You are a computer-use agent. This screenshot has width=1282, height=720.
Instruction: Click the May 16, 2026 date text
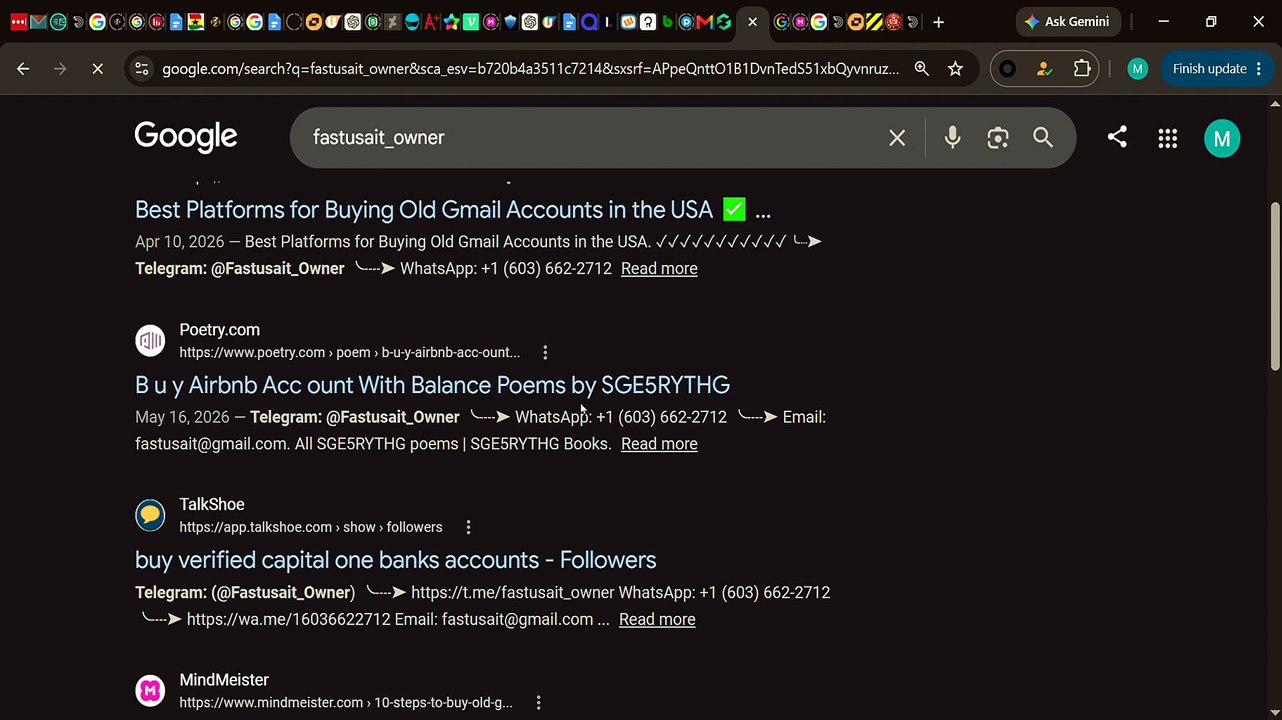tap(181, 417)
